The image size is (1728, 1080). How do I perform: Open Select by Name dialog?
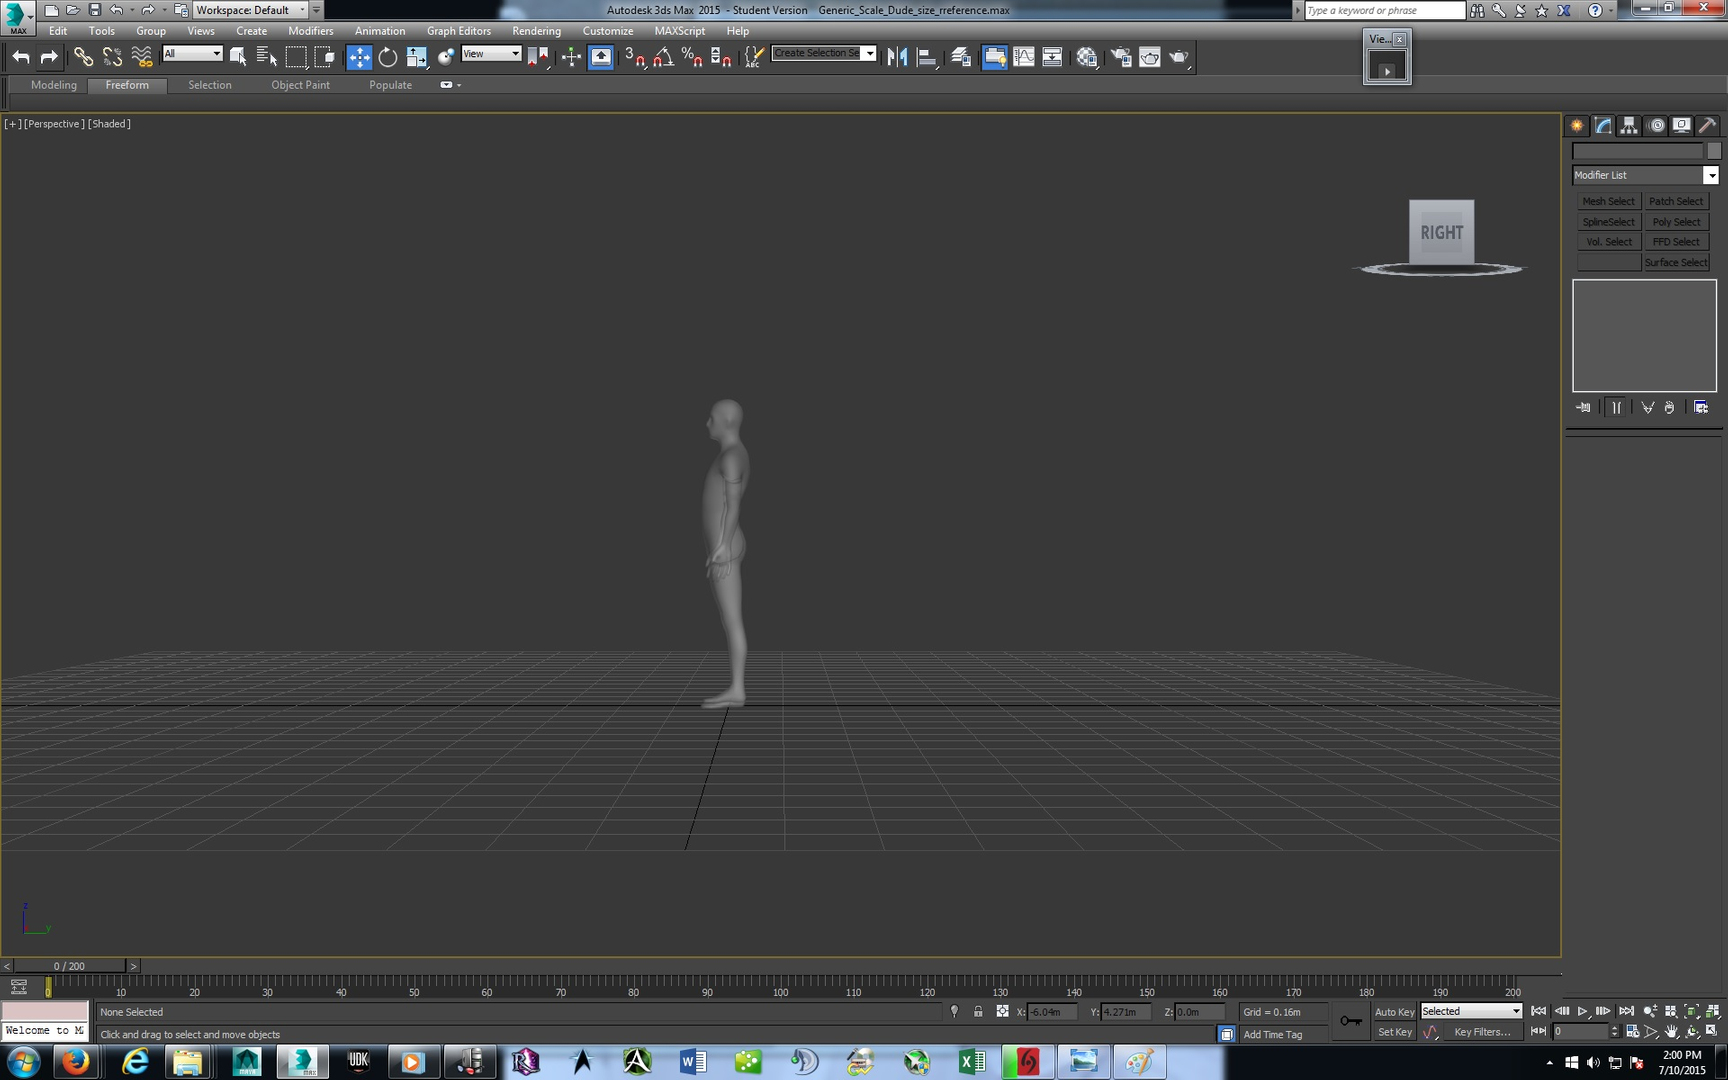(x=267, y=57)
